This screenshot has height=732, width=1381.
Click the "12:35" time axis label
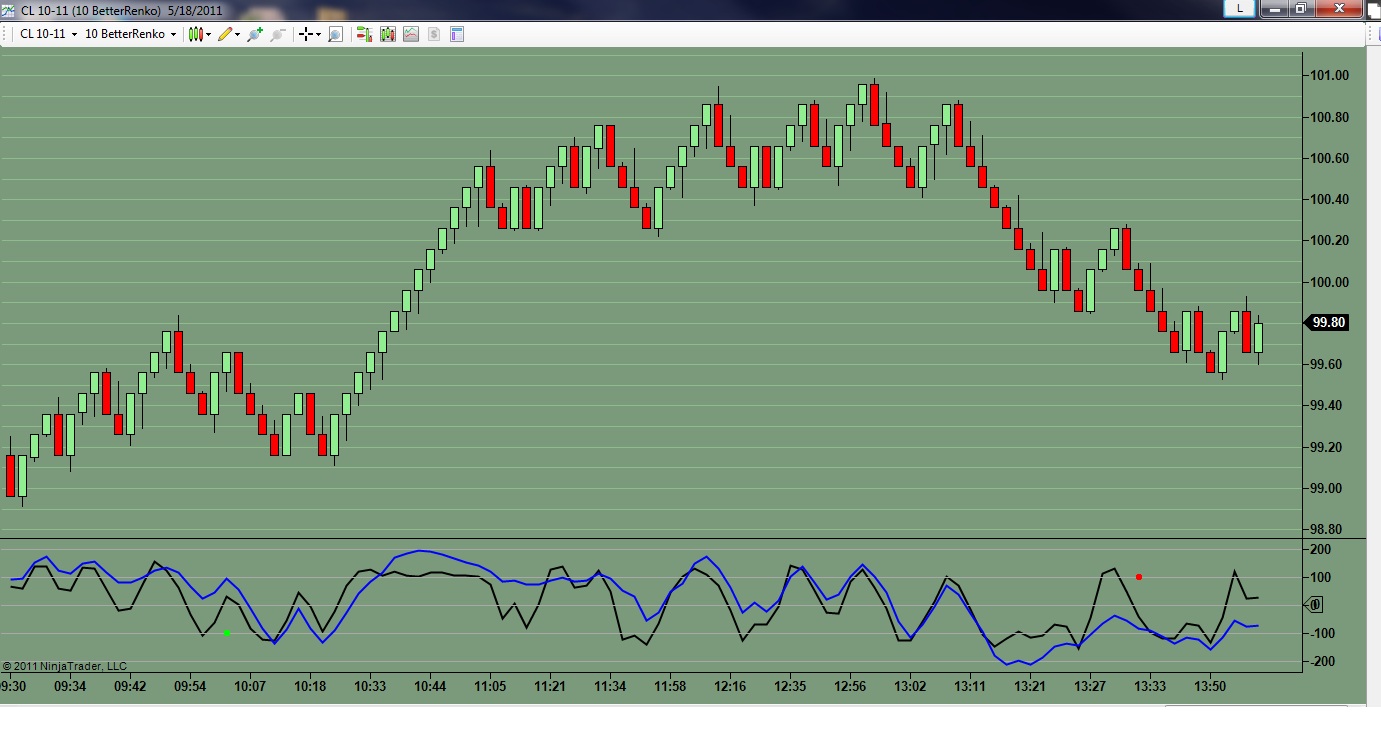click(790, 687)
